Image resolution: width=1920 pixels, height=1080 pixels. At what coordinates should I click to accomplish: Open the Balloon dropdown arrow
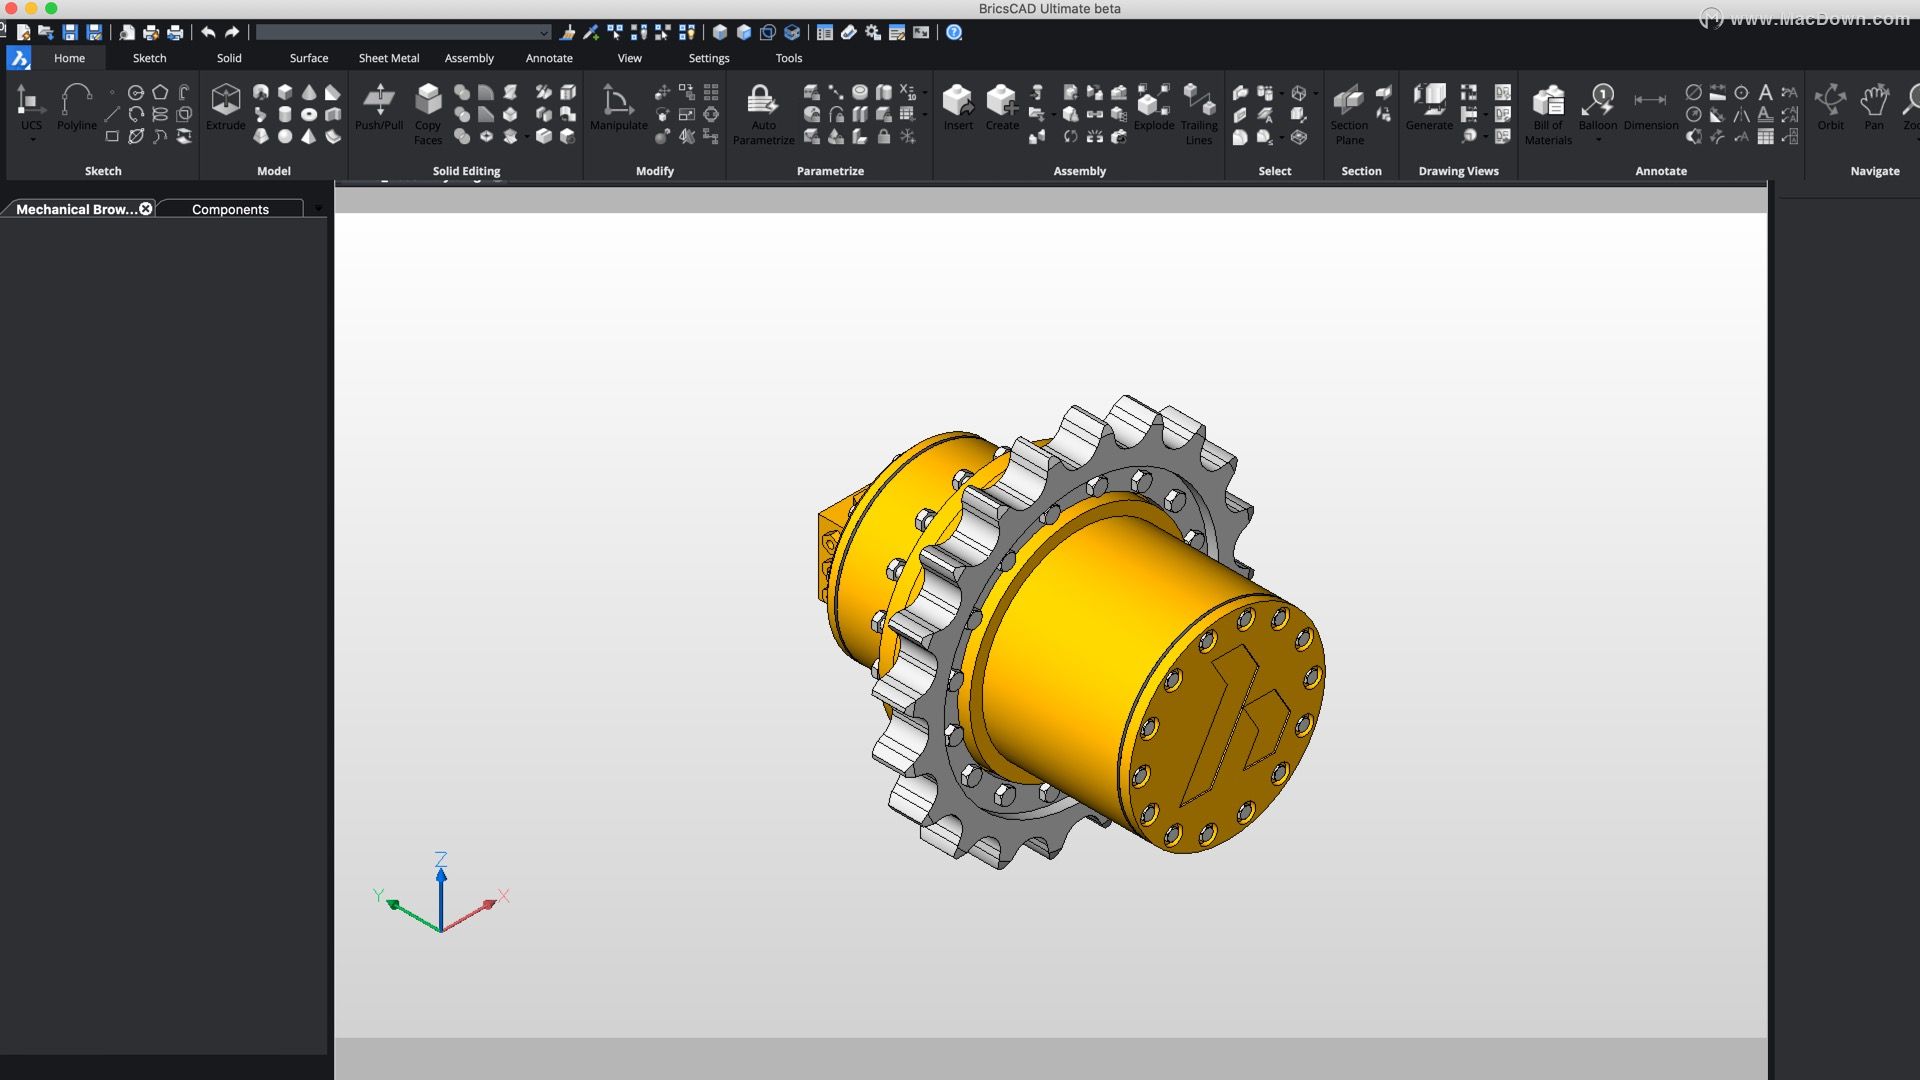[x=1598, y=140]
